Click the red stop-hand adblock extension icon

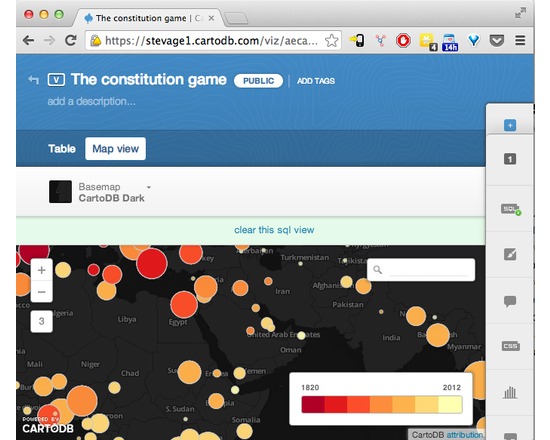pos(403,41)
